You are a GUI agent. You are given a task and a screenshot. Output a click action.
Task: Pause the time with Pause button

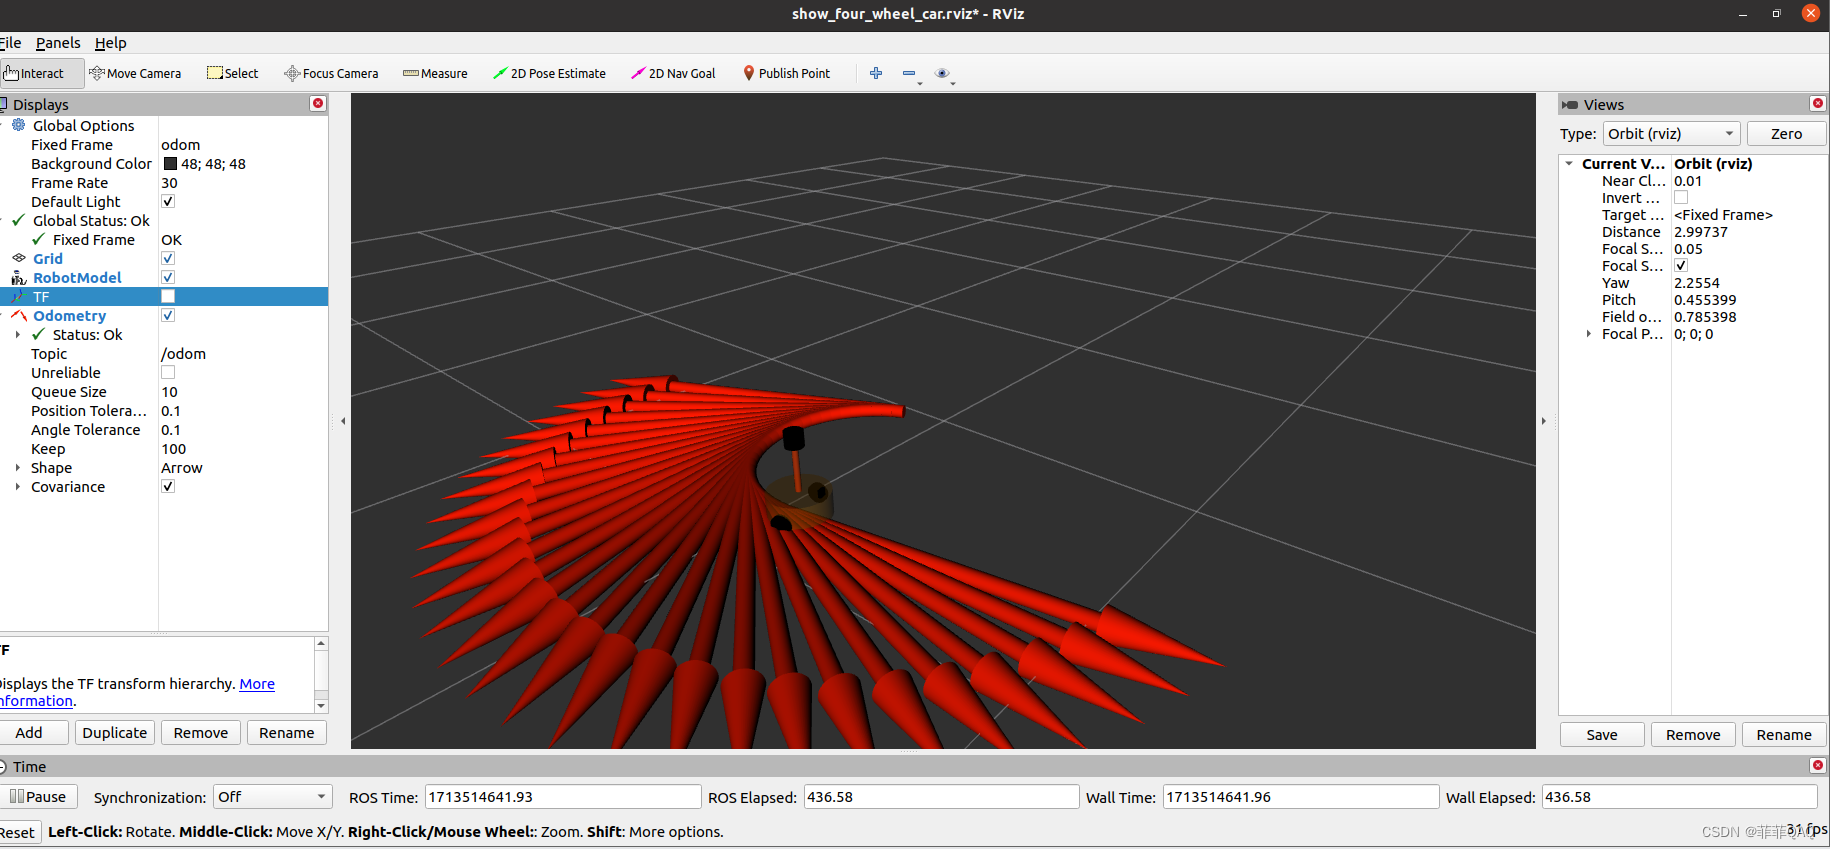pos(38,797)
